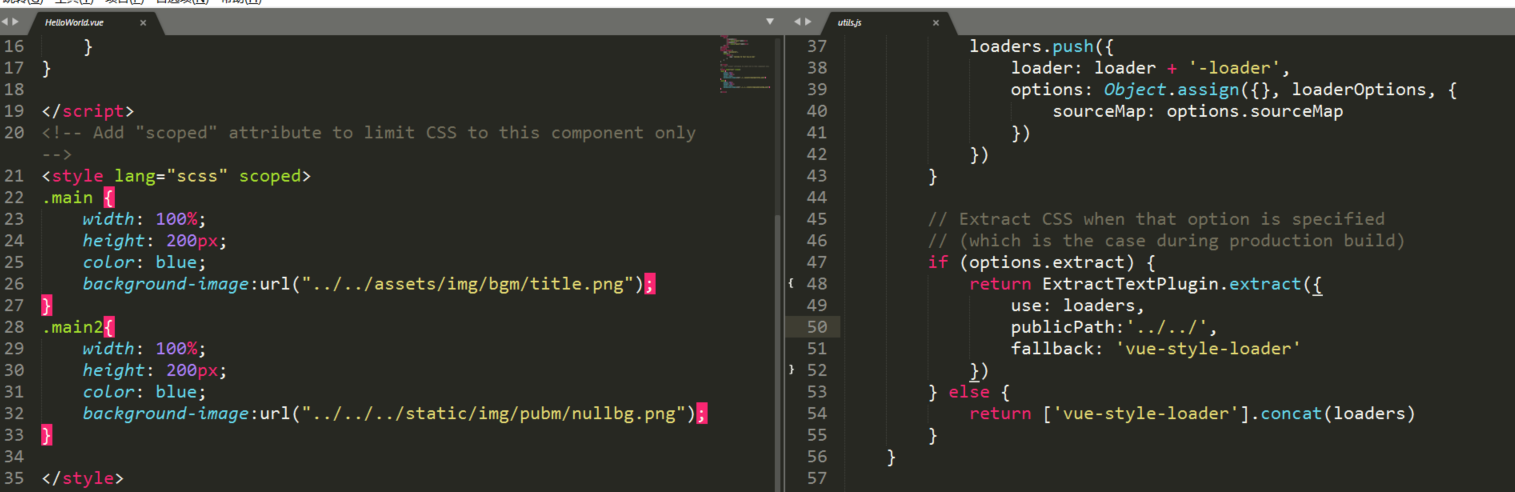Click line number 26 in HelloWorld.vue gutter
The image size is (1515, 492).
click(x=14, y=284)
